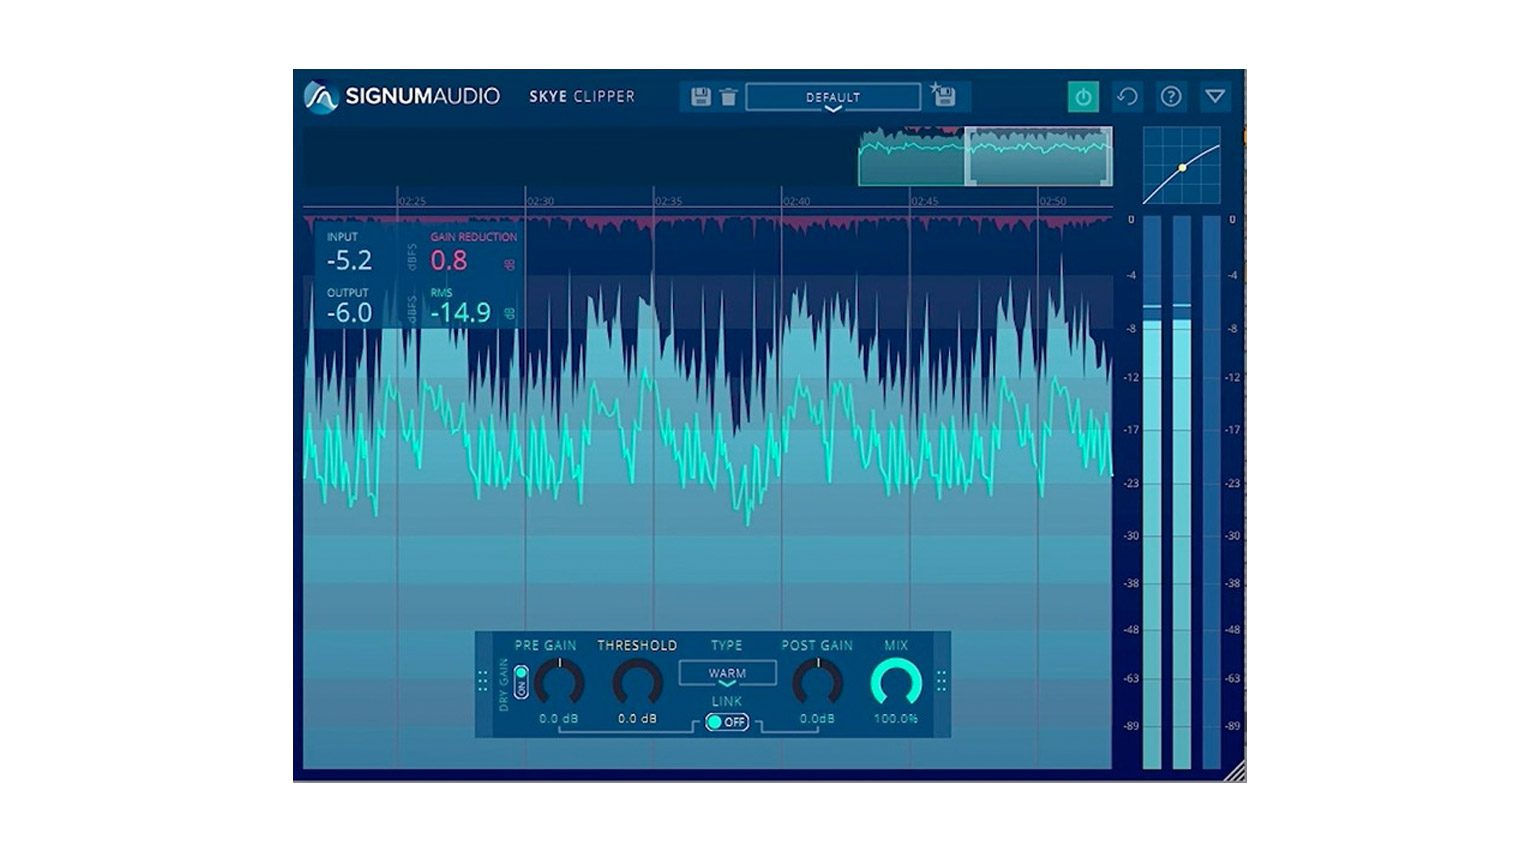Screen dimensions: 1540x850
Task: Open help with the question mark icon
Action: pyautogui.click(x=1171, y=97)
